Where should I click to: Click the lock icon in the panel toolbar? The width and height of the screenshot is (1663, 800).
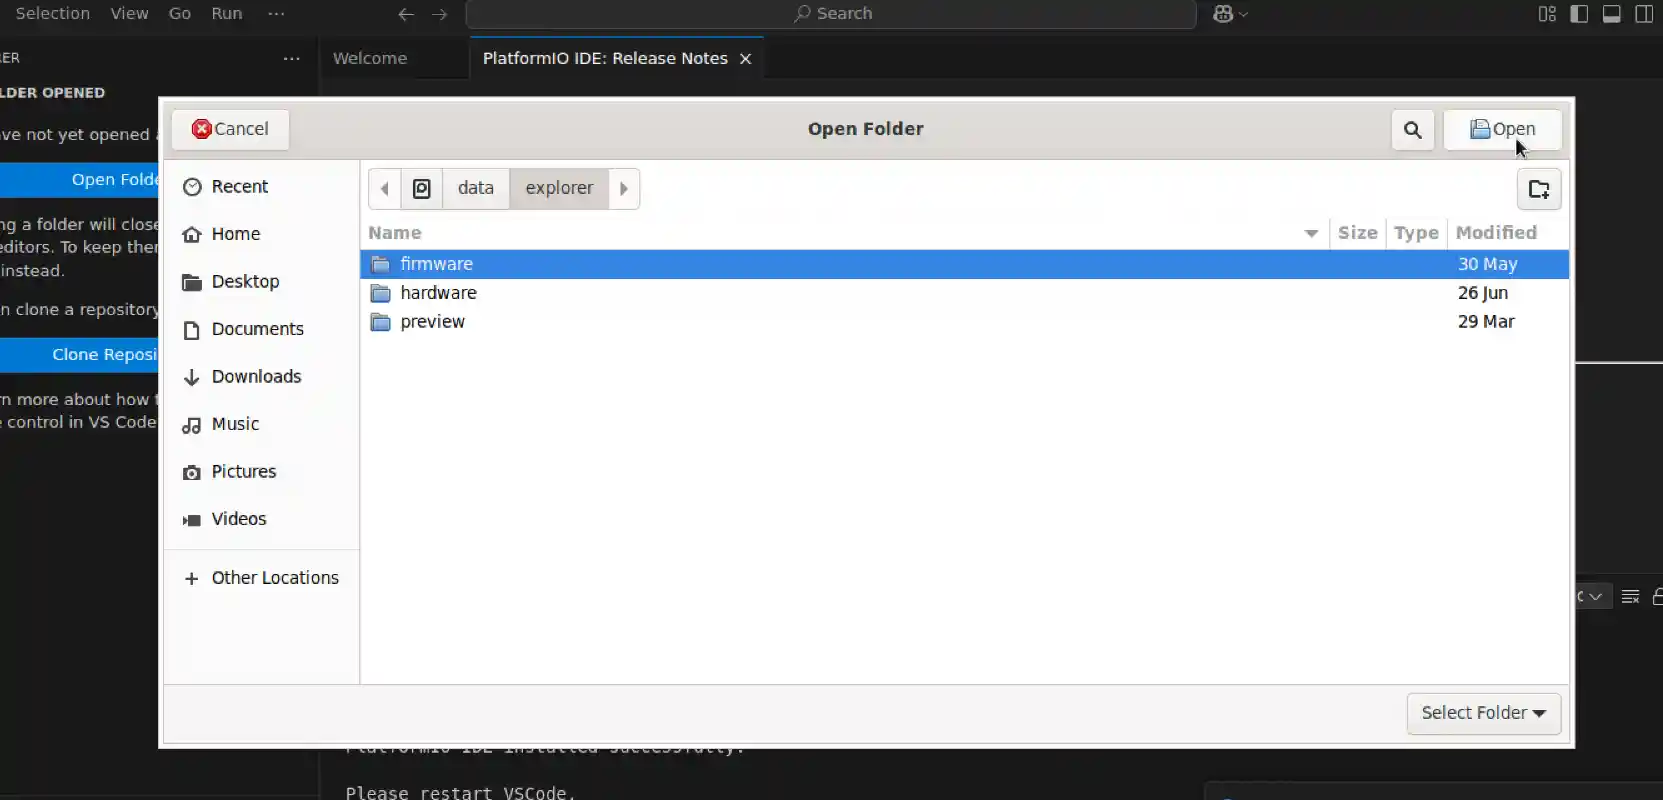point(1657,597)
